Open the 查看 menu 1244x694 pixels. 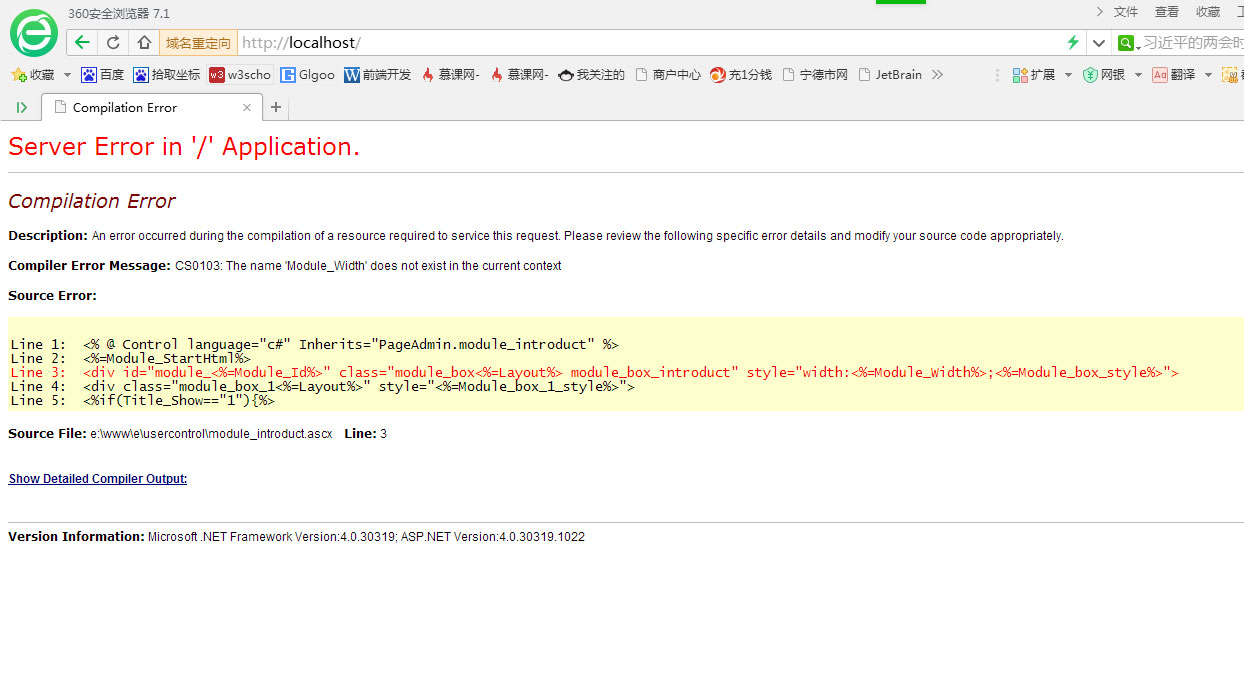pyautogui.click(x=1167, y=12)
